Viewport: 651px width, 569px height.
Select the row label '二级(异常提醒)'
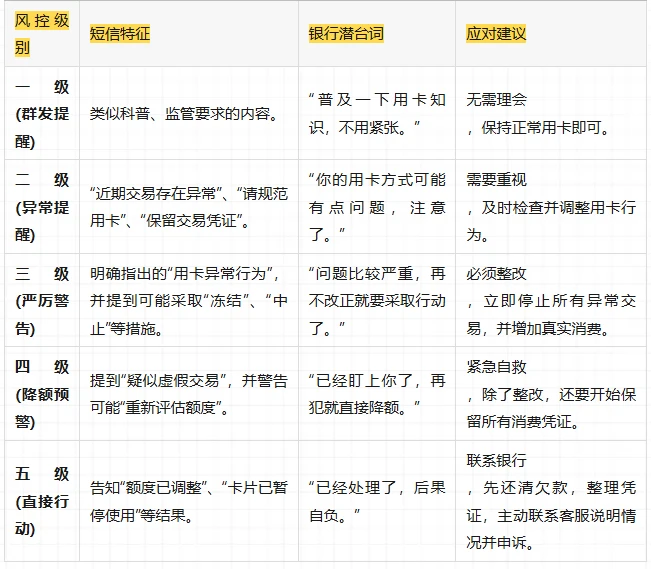[x=42, y=207]
